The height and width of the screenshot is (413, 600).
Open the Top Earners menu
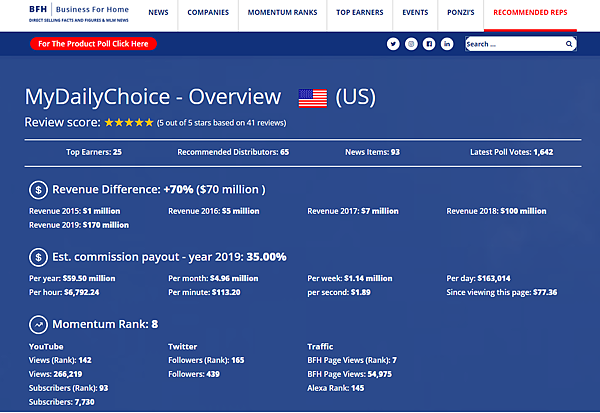[360, 13]
